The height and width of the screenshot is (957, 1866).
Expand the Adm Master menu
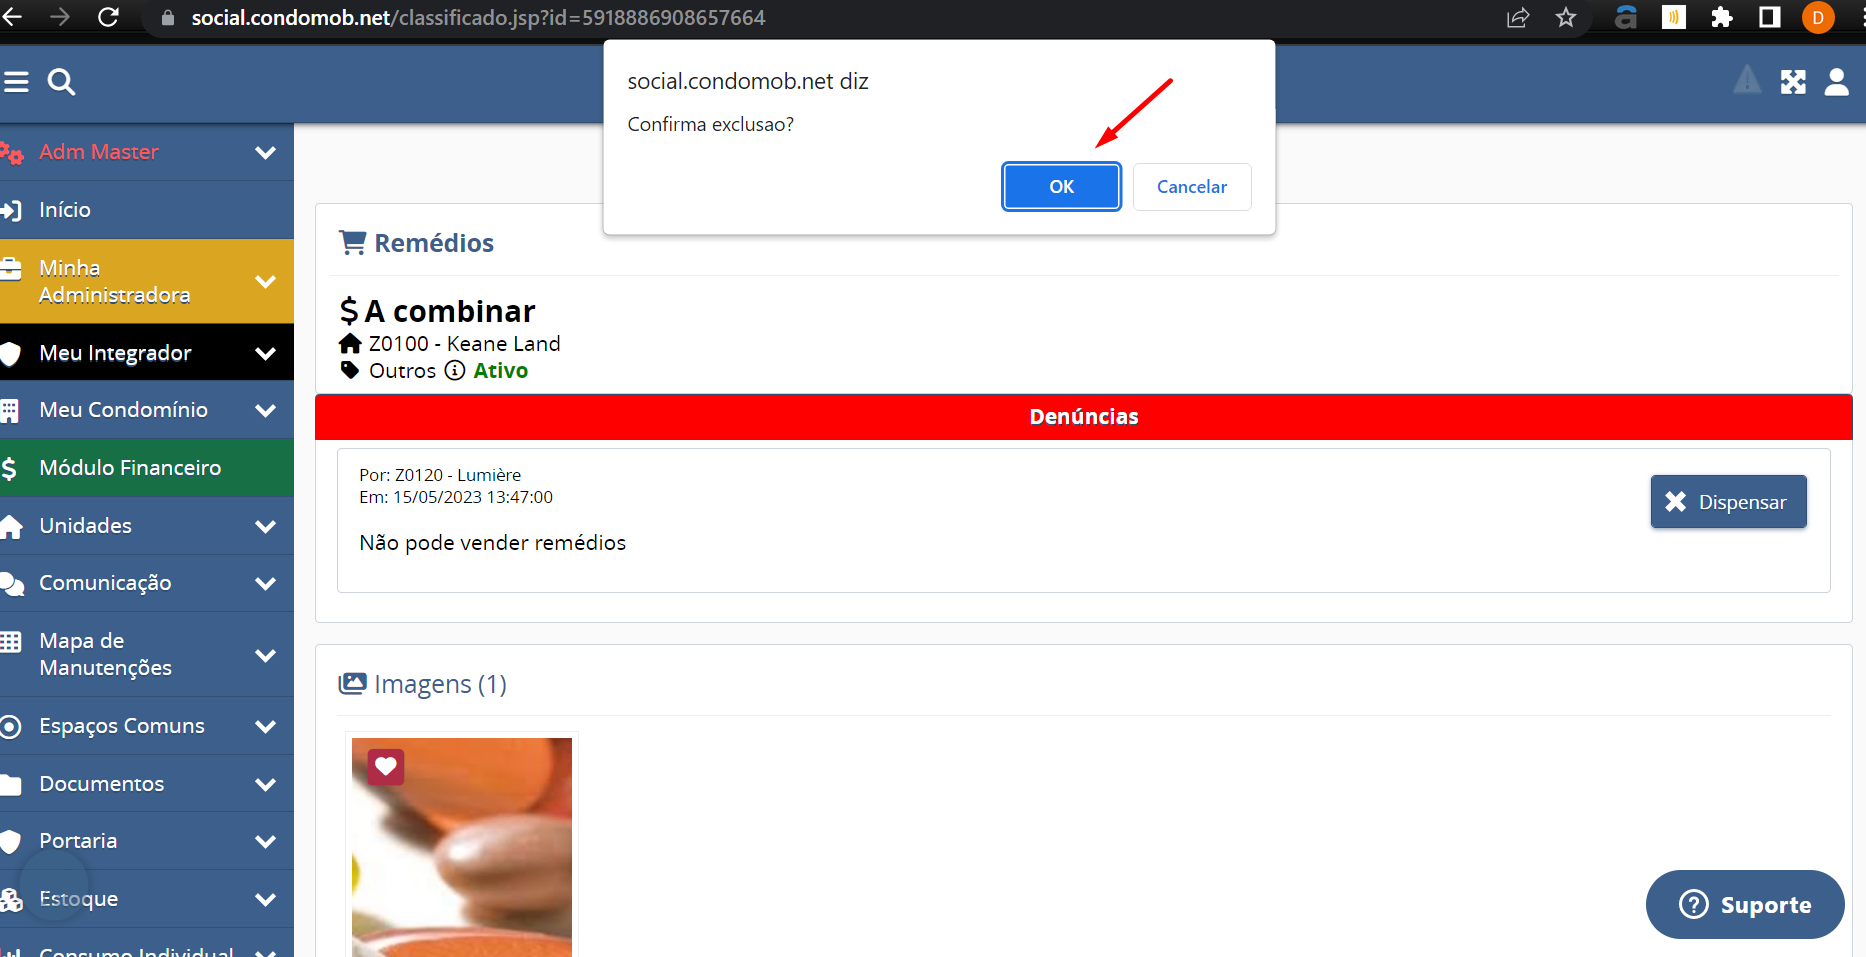point(265,152)
